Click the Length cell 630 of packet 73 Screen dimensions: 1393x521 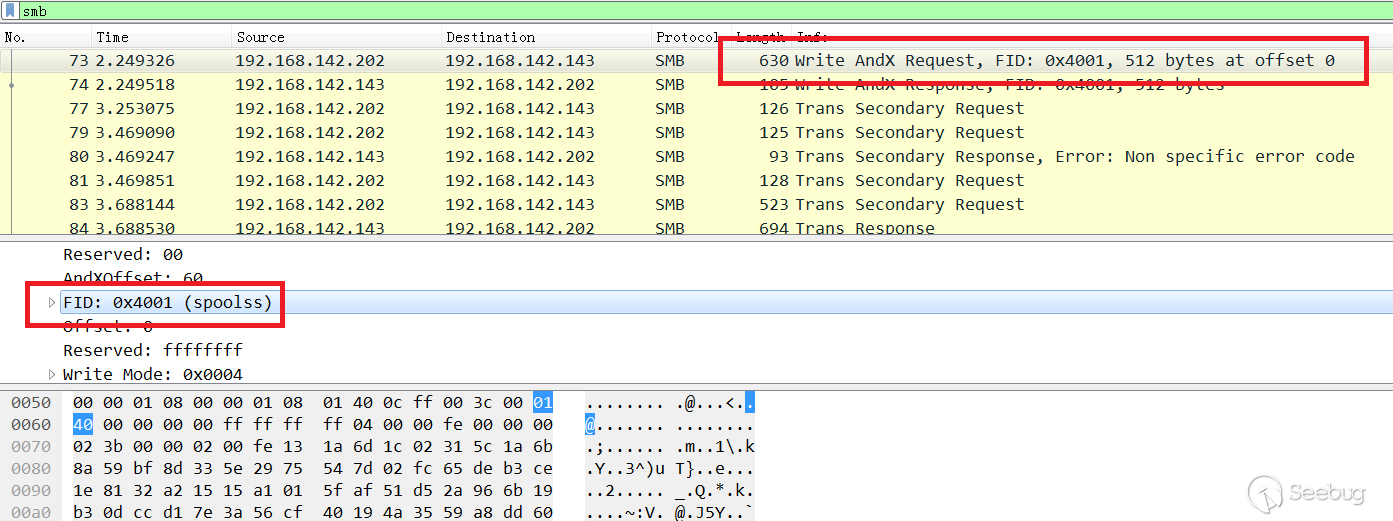[774, 61]
